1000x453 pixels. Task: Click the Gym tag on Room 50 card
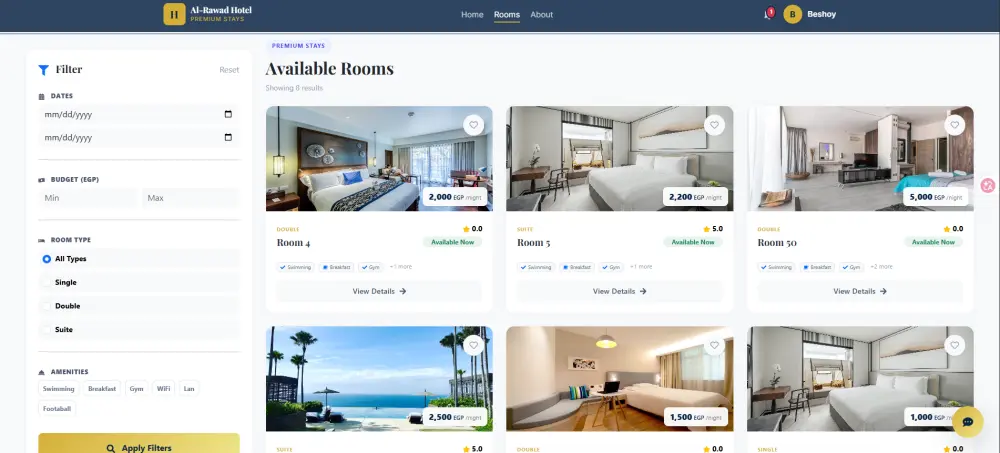851,267
